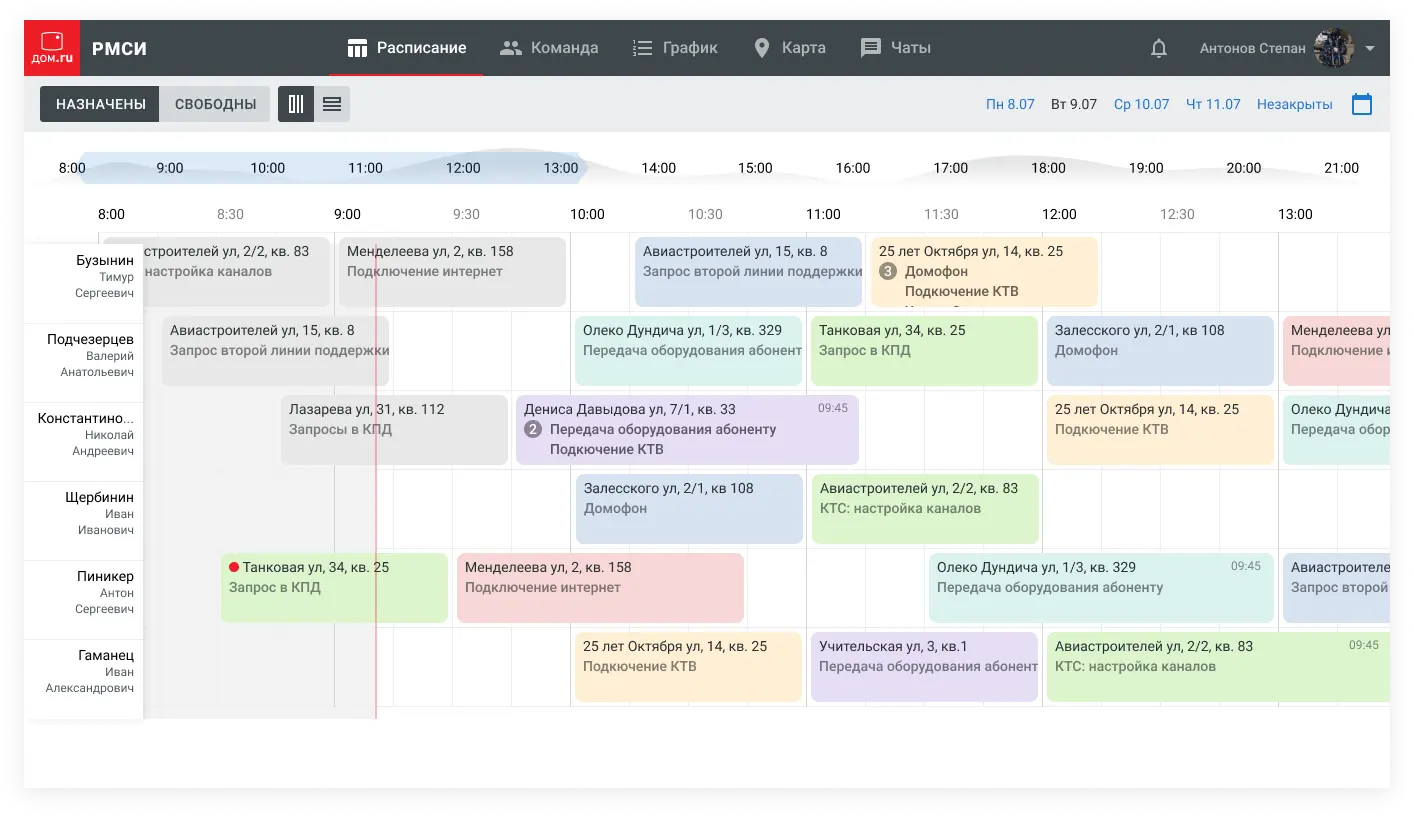The height and width of the screenshot is (816, 1414).
Task: Click the 12:00 hour header label
Action: (1059, 214)
